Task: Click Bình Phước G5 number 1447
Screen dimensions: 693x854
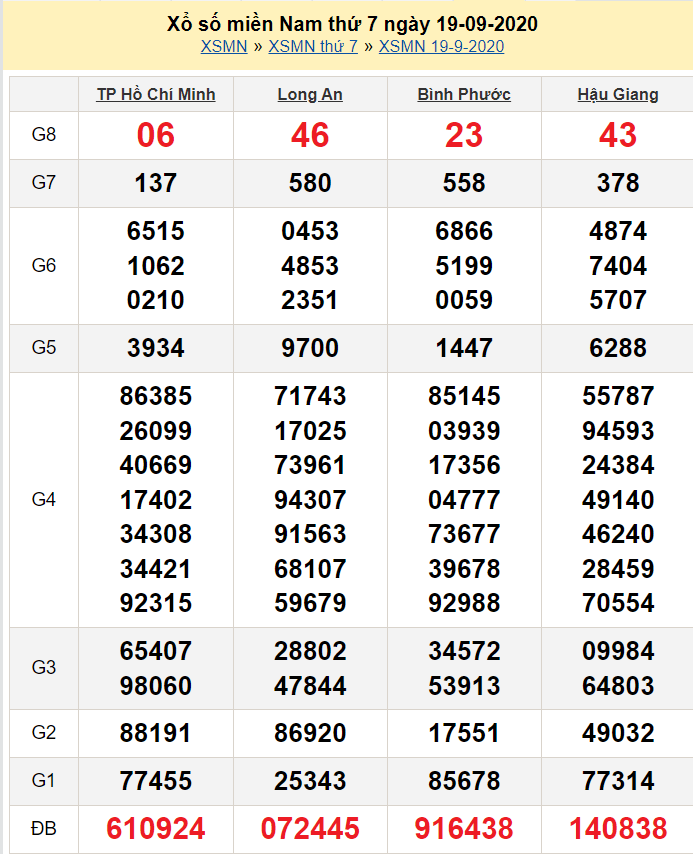Action: (464, 348)
